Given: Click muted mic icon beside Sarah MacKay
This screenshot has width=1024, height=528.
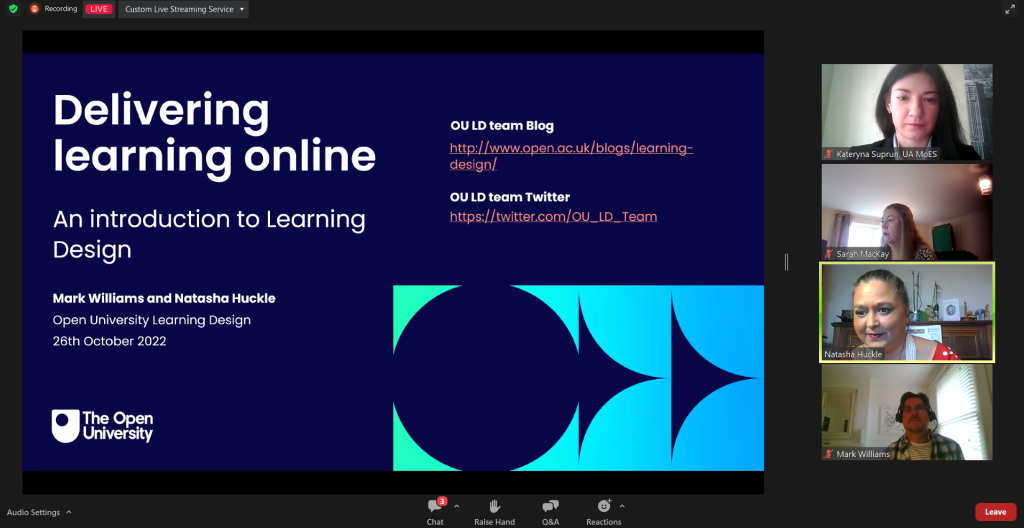Looking at the screenshot, I should (829, 254).
